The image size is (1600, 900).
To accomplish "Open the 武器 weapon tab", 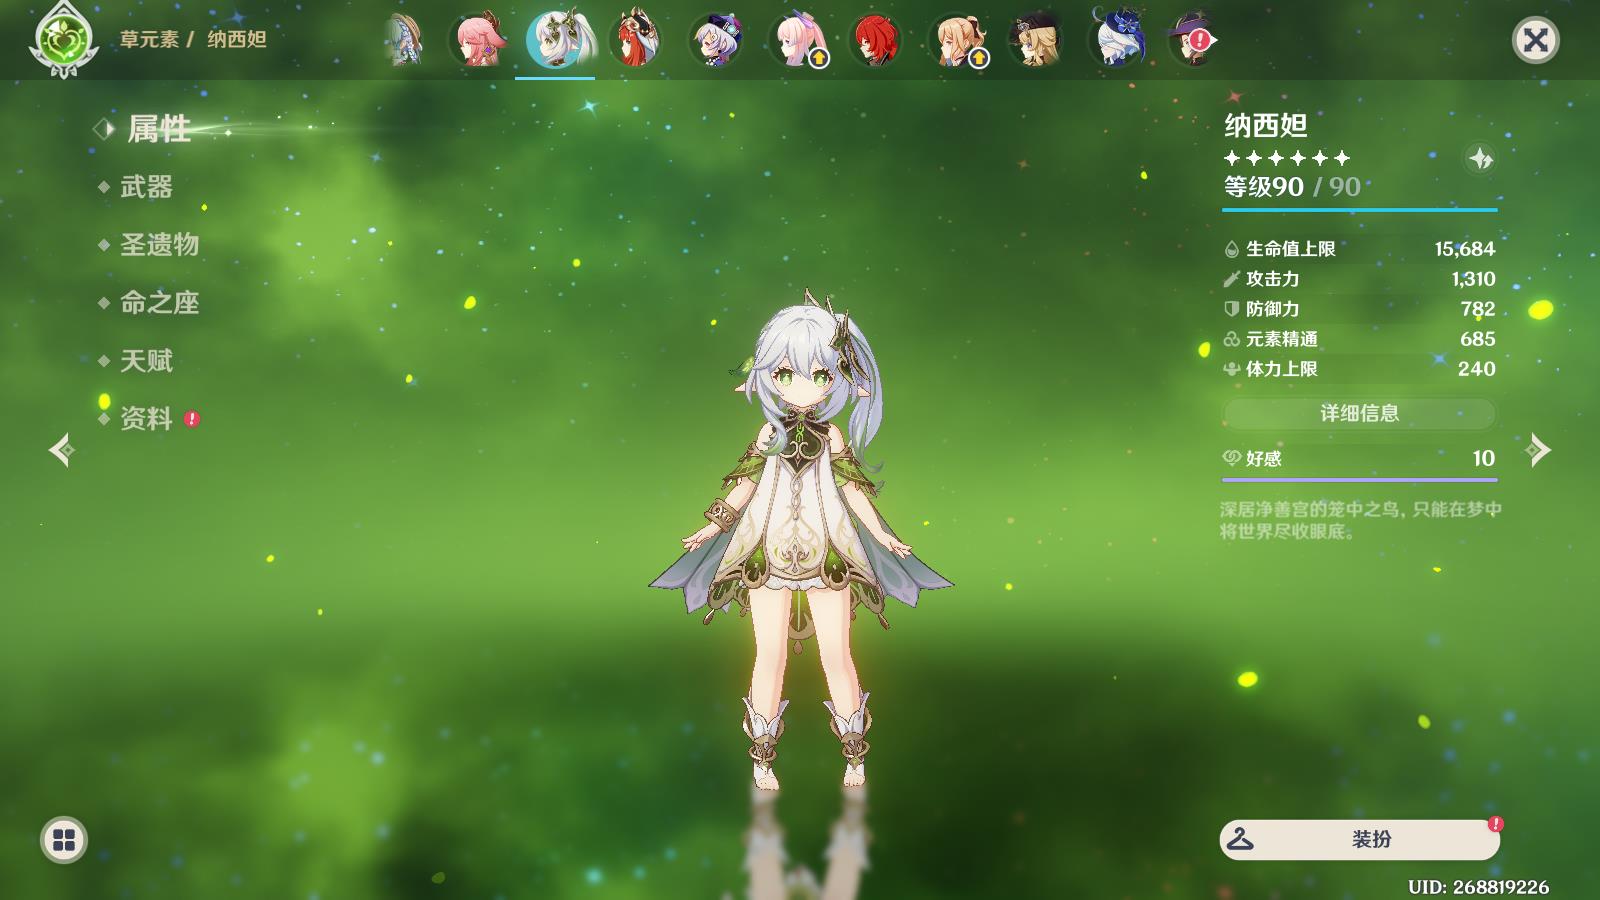I will pos(146,187).
